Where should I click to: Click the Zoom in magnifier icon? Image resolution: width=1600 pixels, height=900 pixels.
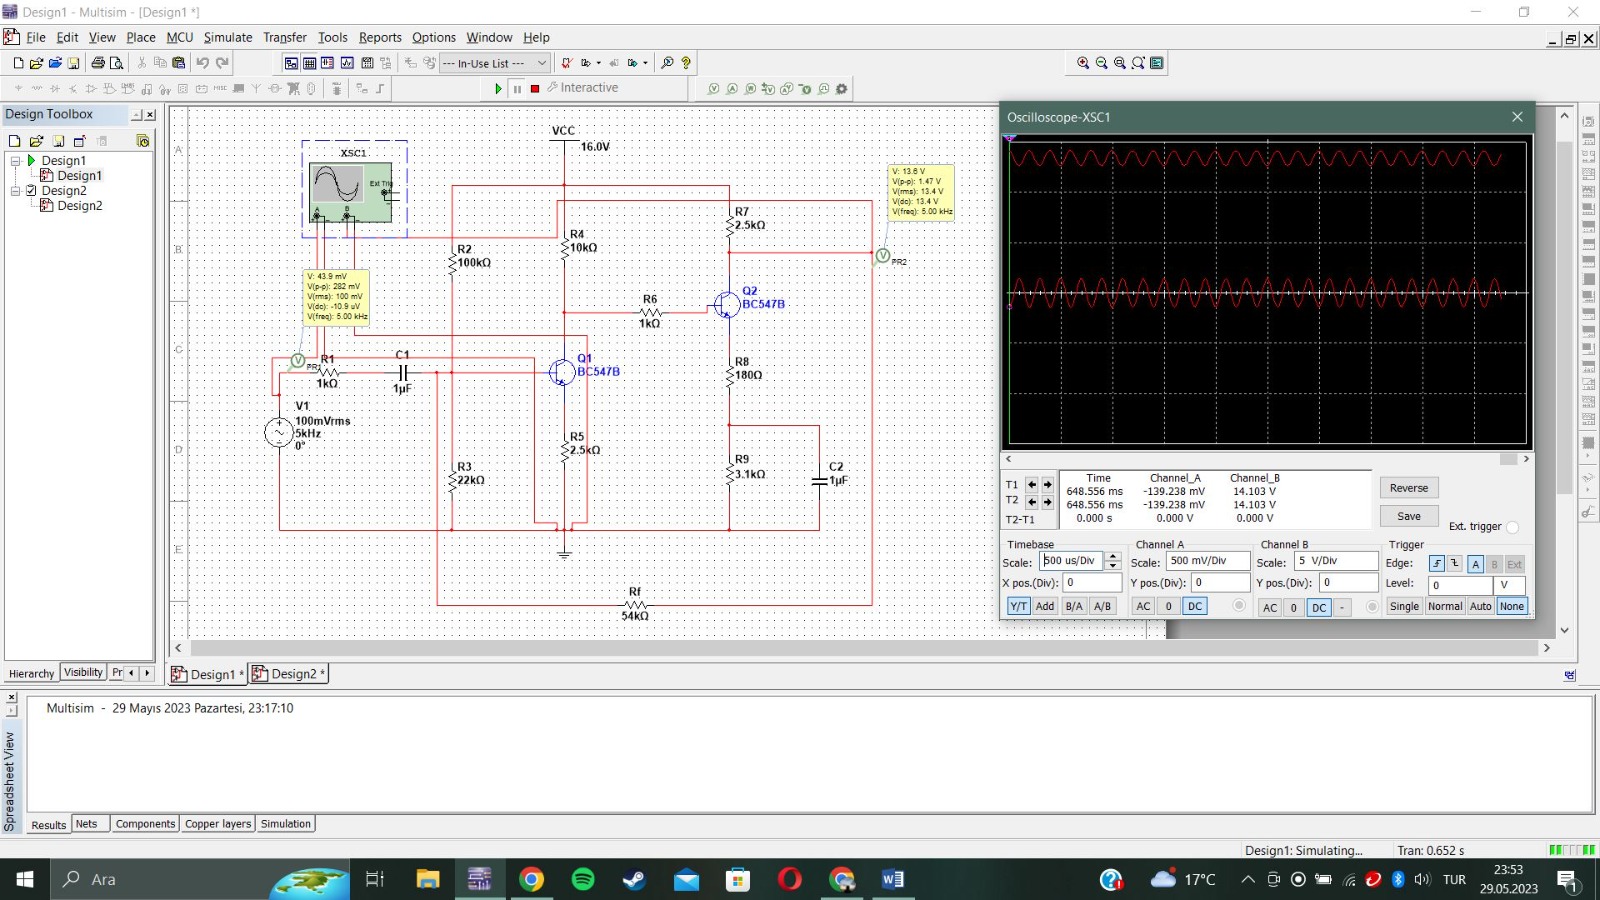tap(1083, 63)
